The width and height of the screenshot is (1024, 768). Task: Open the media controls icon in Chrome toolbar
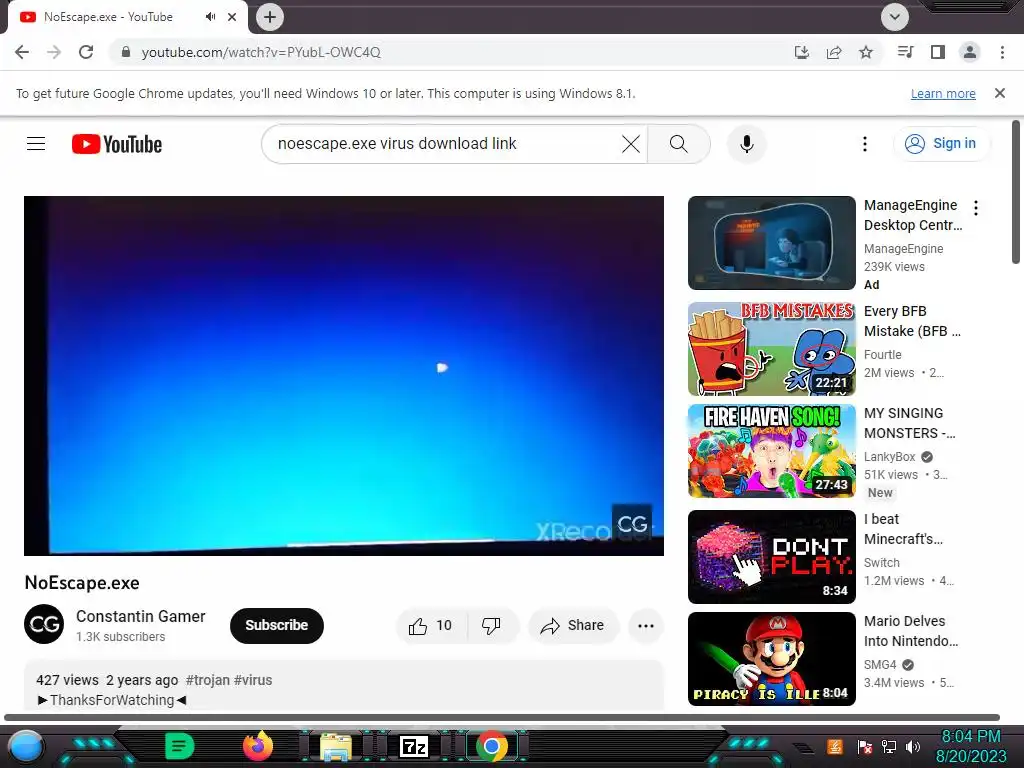905,52
